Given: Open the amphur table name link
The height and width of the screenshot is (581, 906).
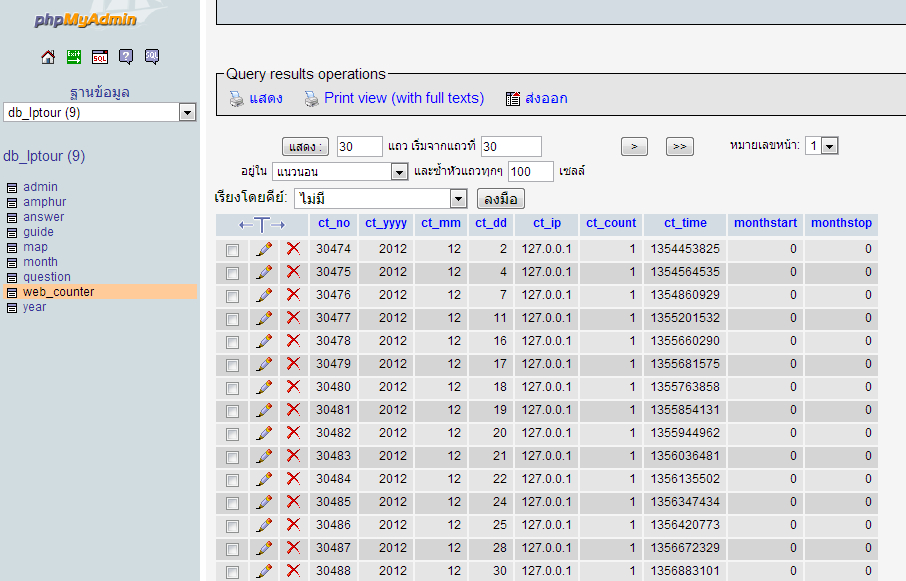Looking at the screenshot, I should [x=44, y=202].
